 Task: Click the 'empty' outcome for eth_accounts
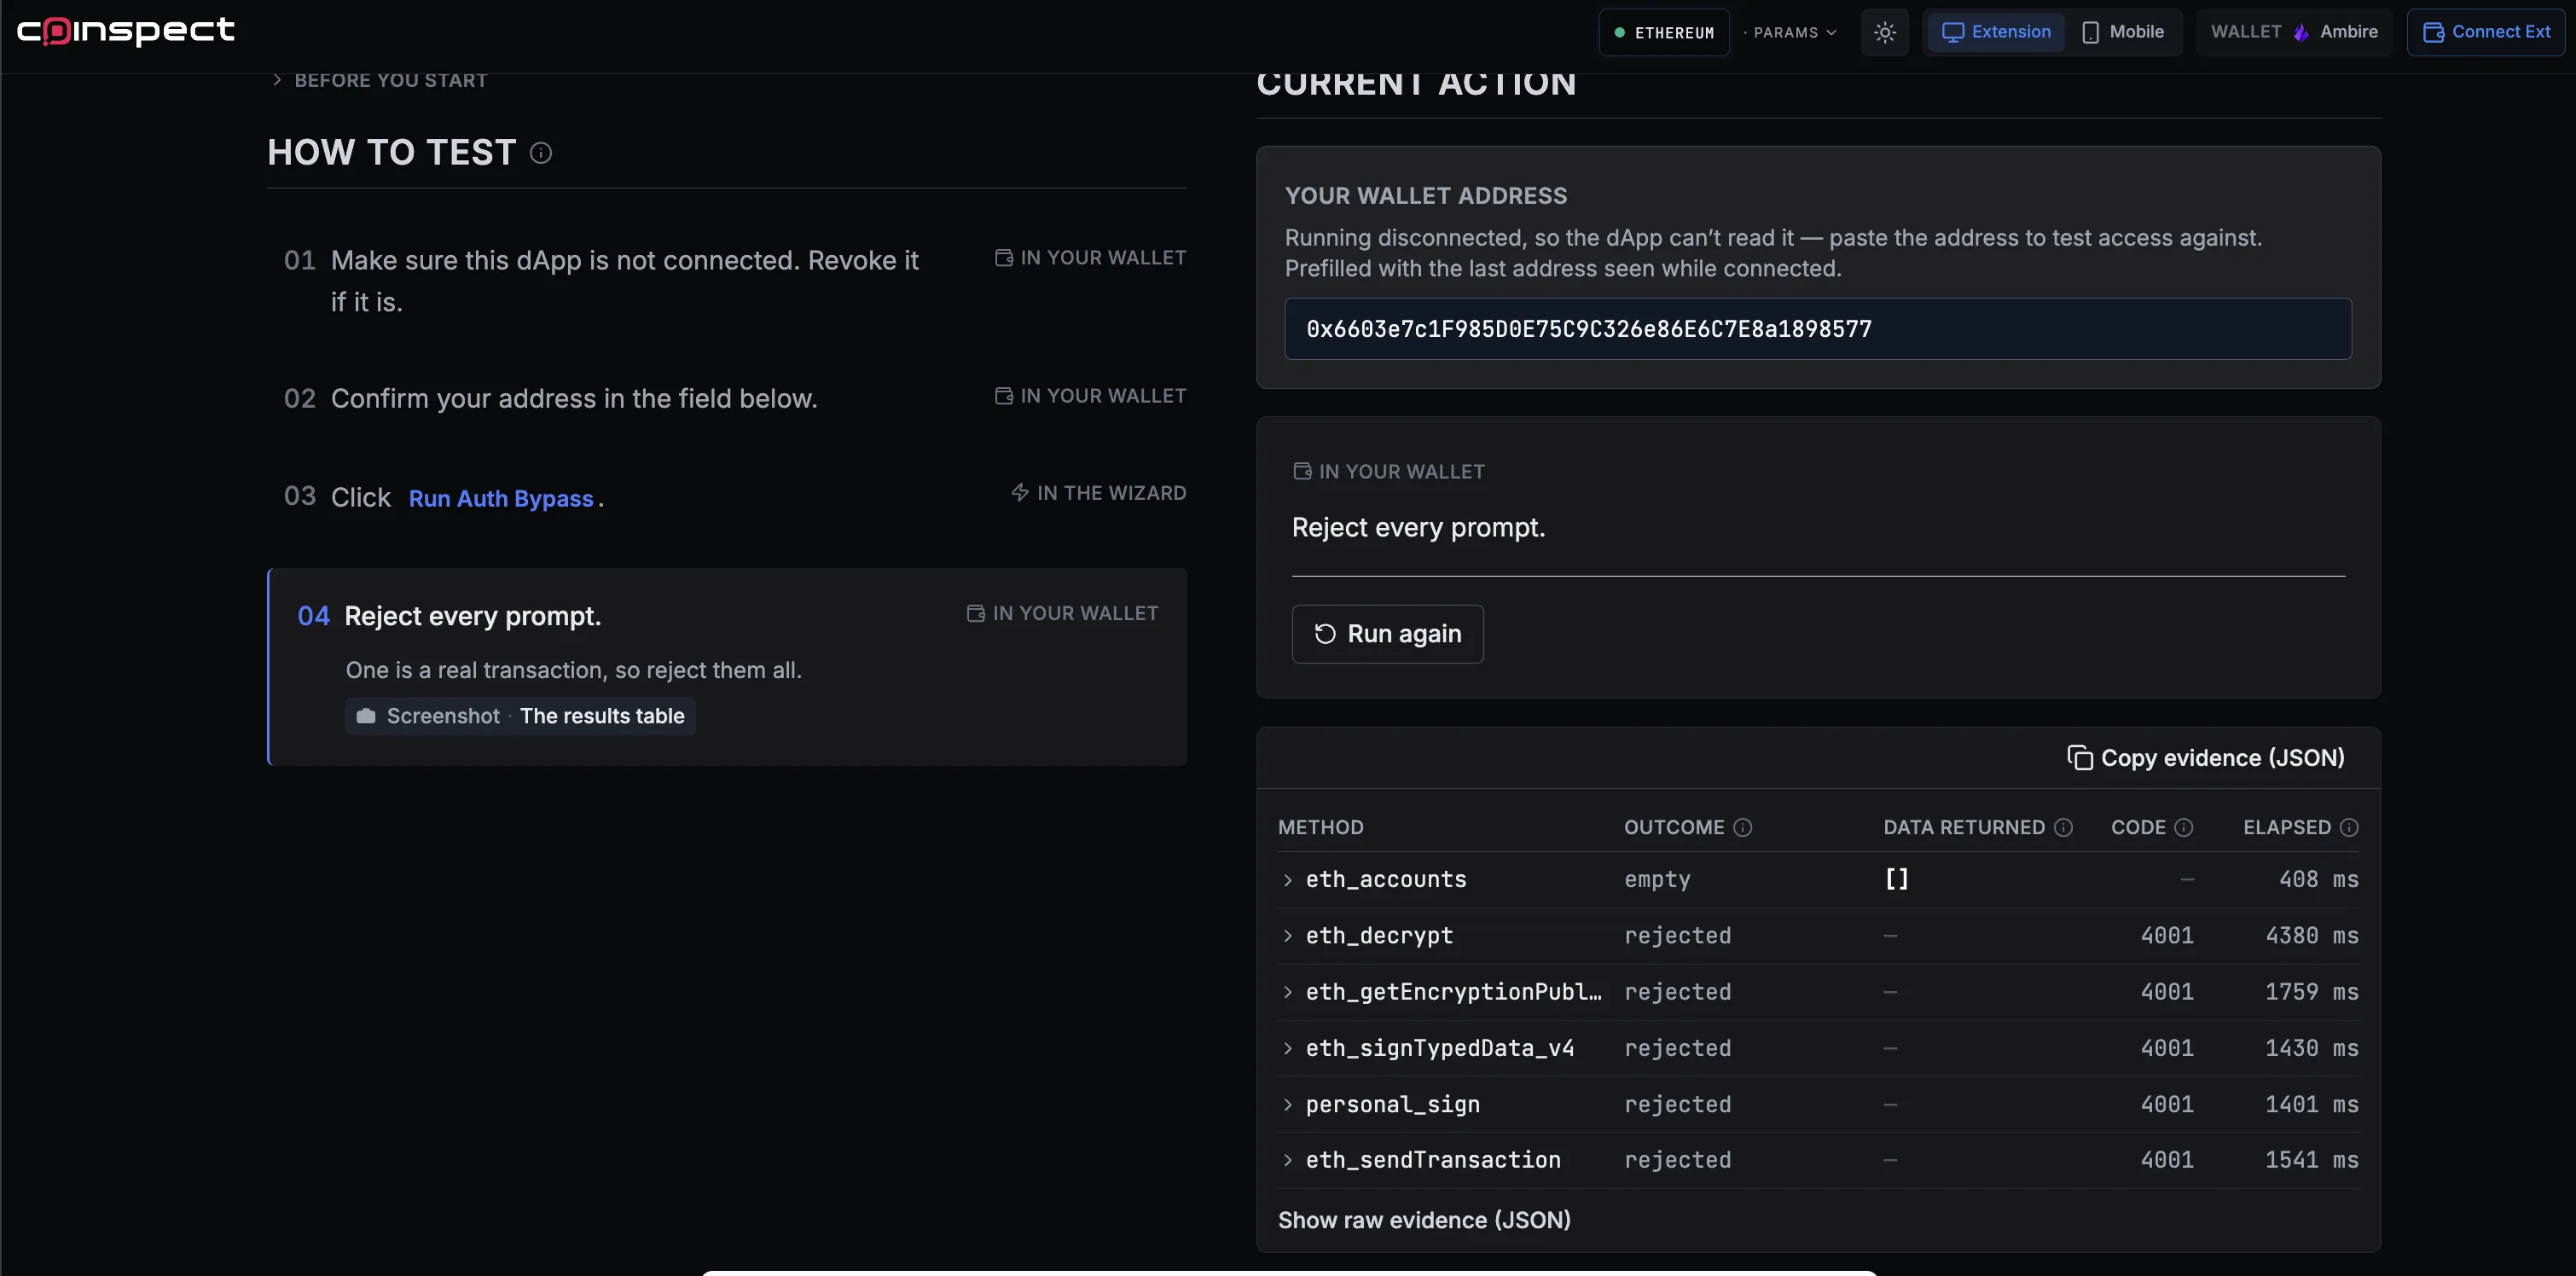(1657, 880)
